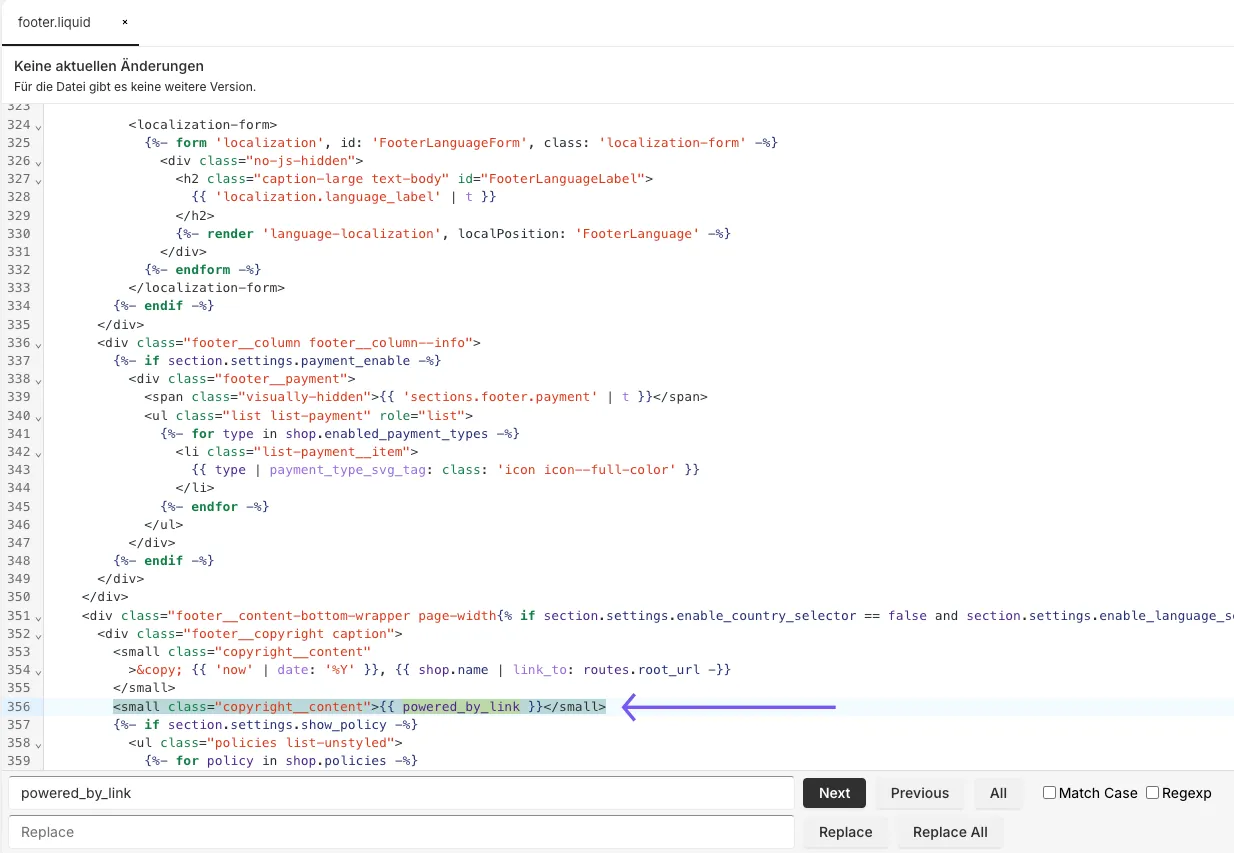1234x853 pixels.
Task: Collapse the div block at line 326
Action: 38,163
